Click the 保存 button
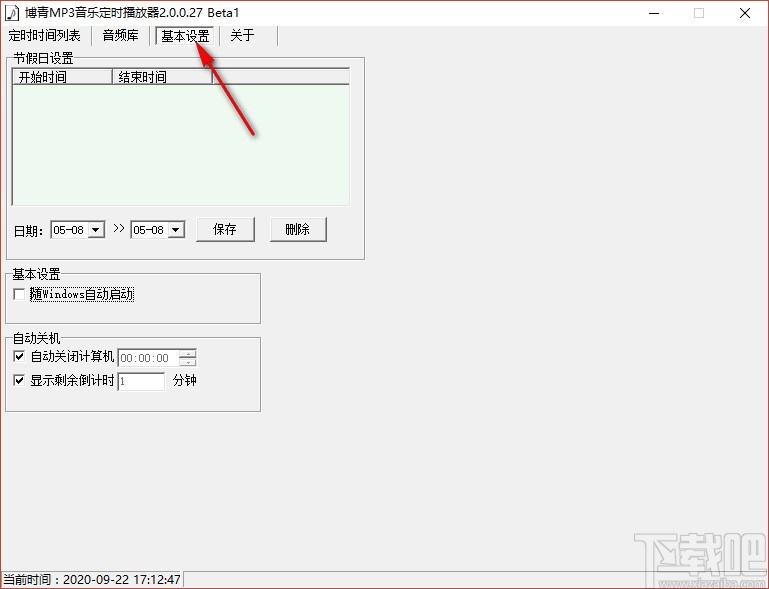This screenshot has height=589, width=769. tap(225, 229)
